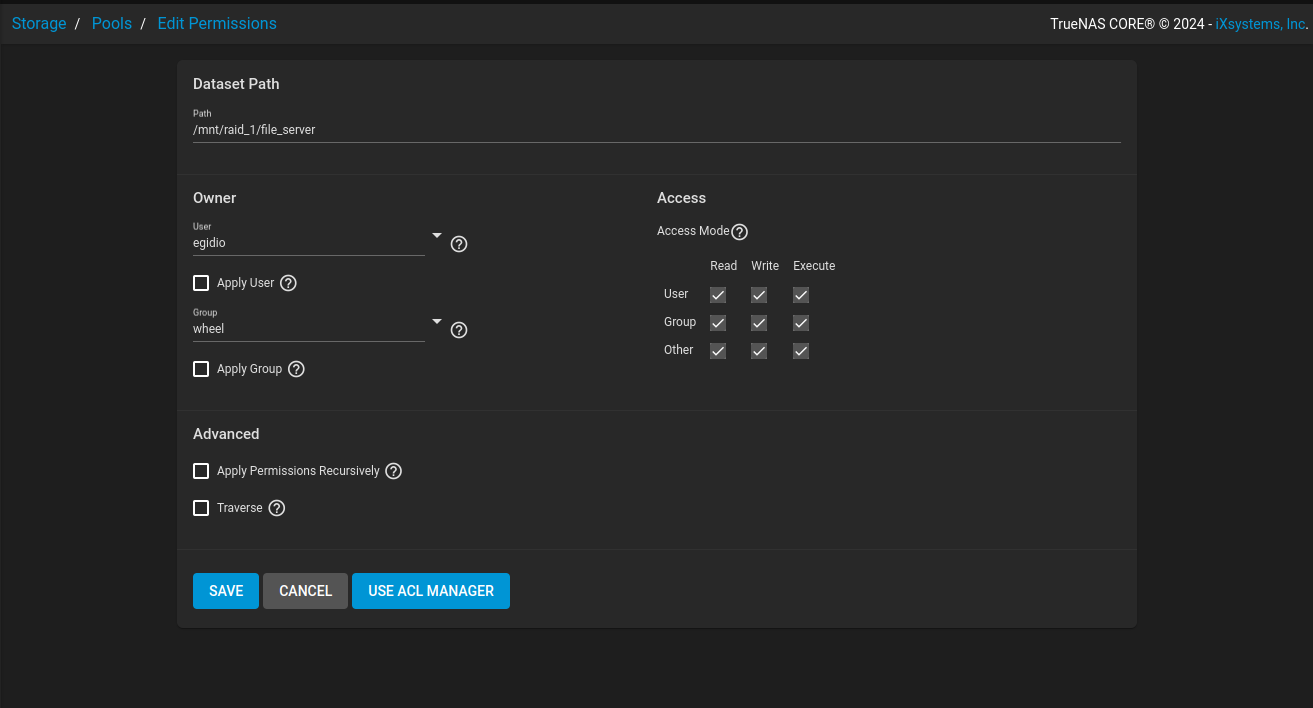This screenshot has width=1313, height=708.
Task: Expand the User owner dropdown arrow
Action: [436, 235]
